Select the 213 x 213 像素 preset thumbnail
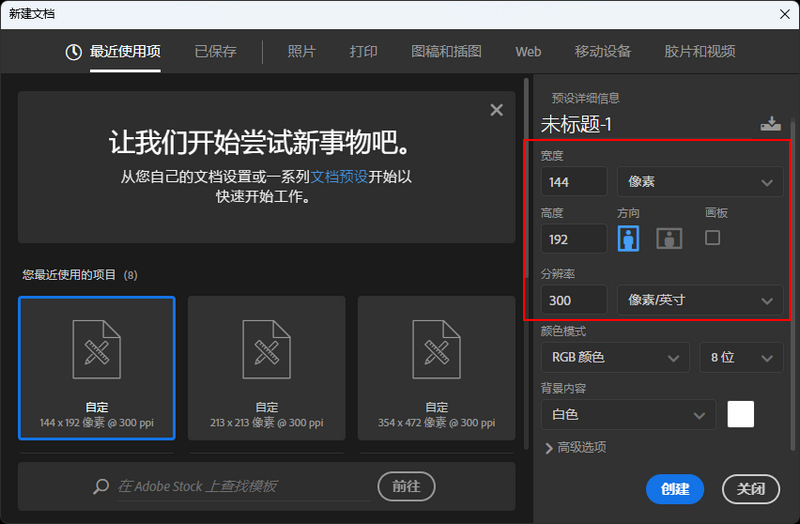 point(267,368)
